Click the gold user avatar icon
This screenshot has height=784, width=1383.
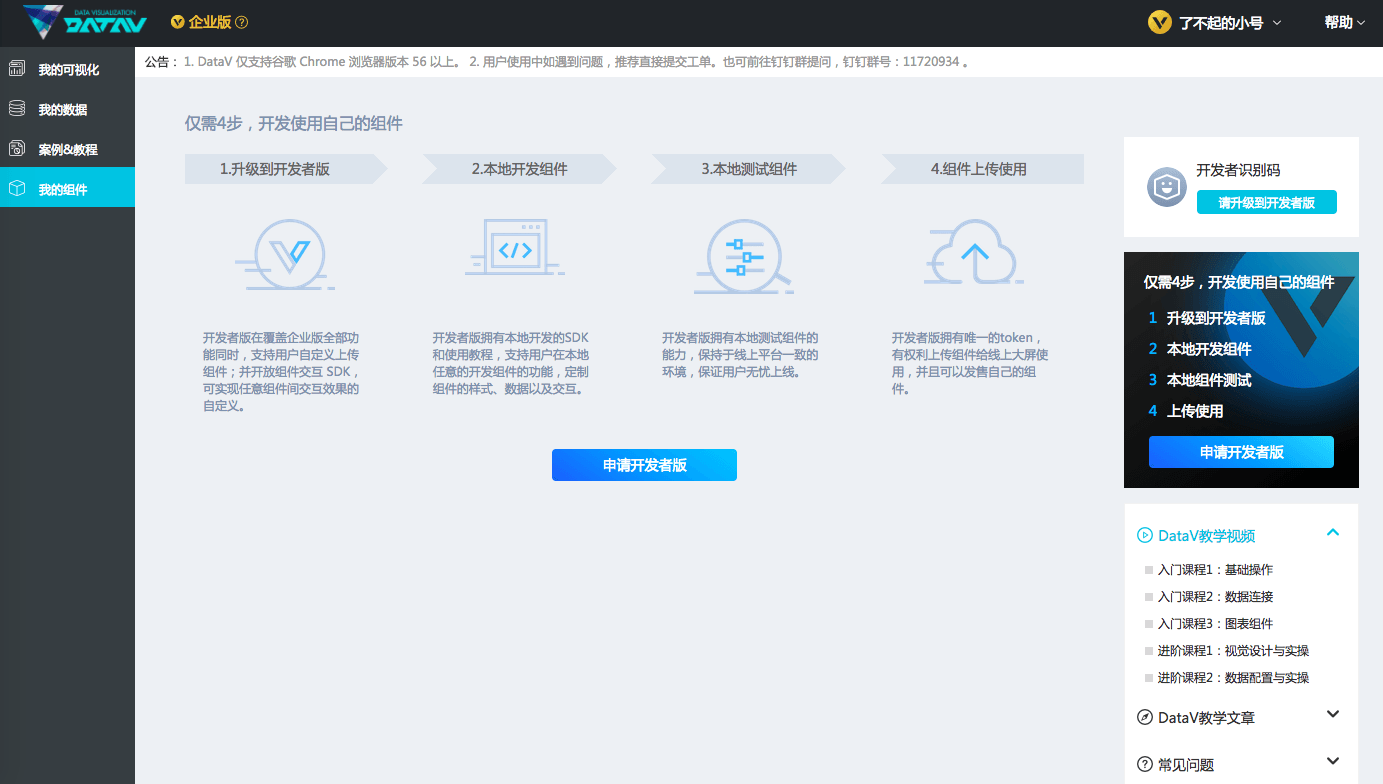(x=1160, y=22)
